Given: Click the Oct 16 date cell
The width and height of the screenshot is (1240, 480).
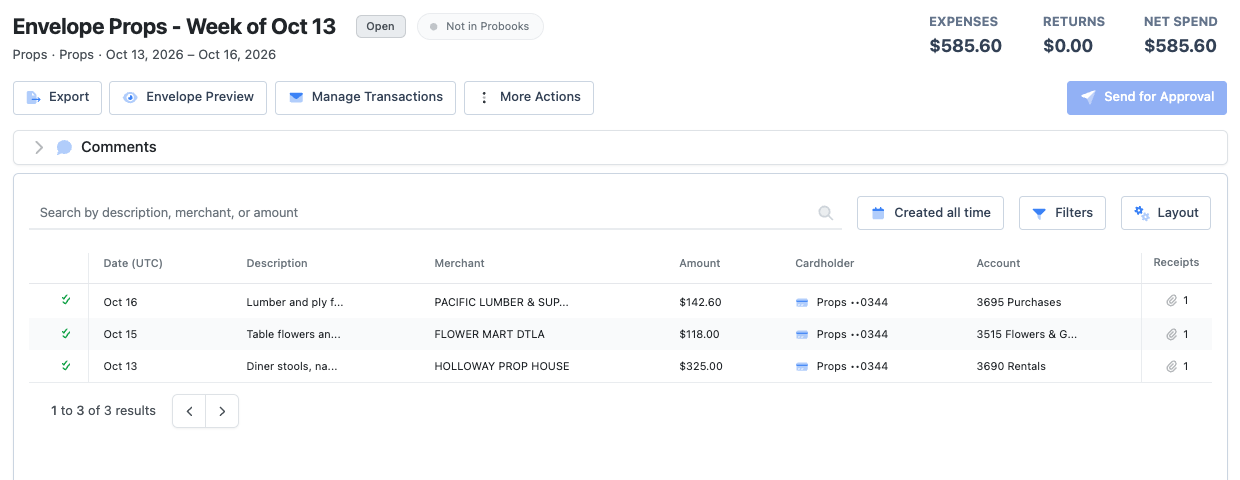Looking at the screenshot, I should pyautogui.click(x=120, y=302).
